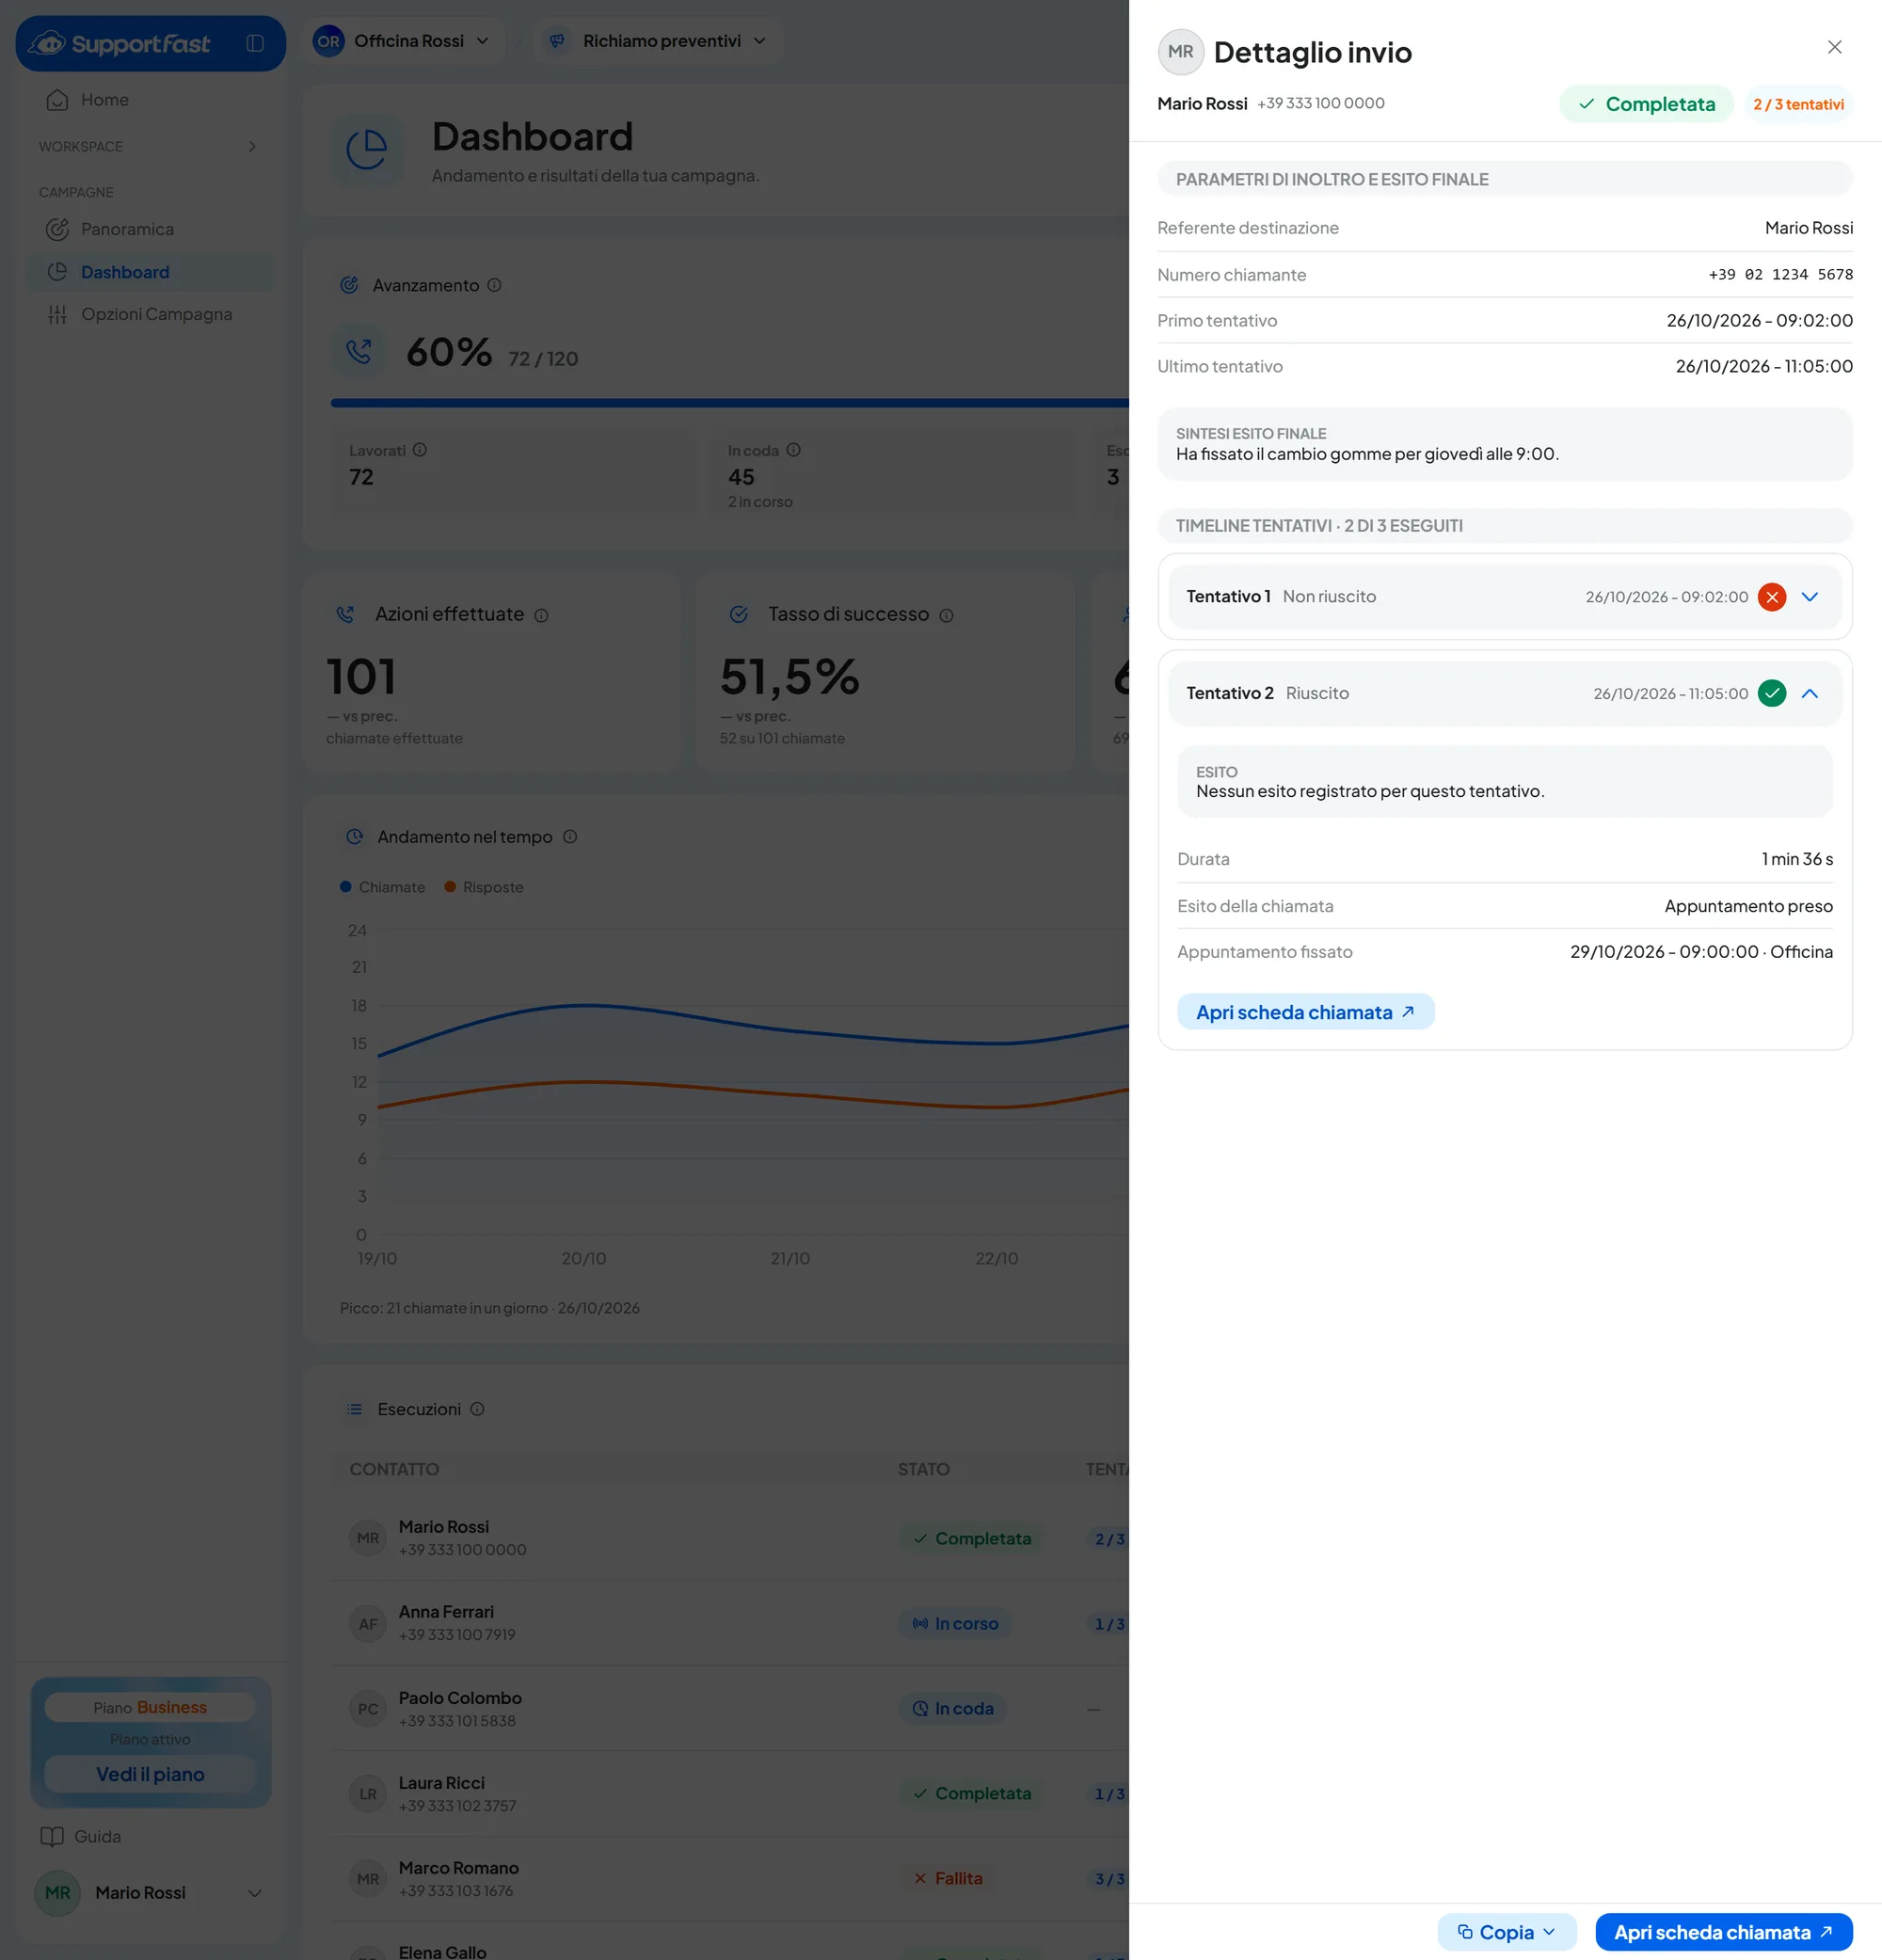The width and height of the screenshot is (1882, 1960).
Task: Open Marco Romano row in Esecuzioni table
Action: [730, 1879]
